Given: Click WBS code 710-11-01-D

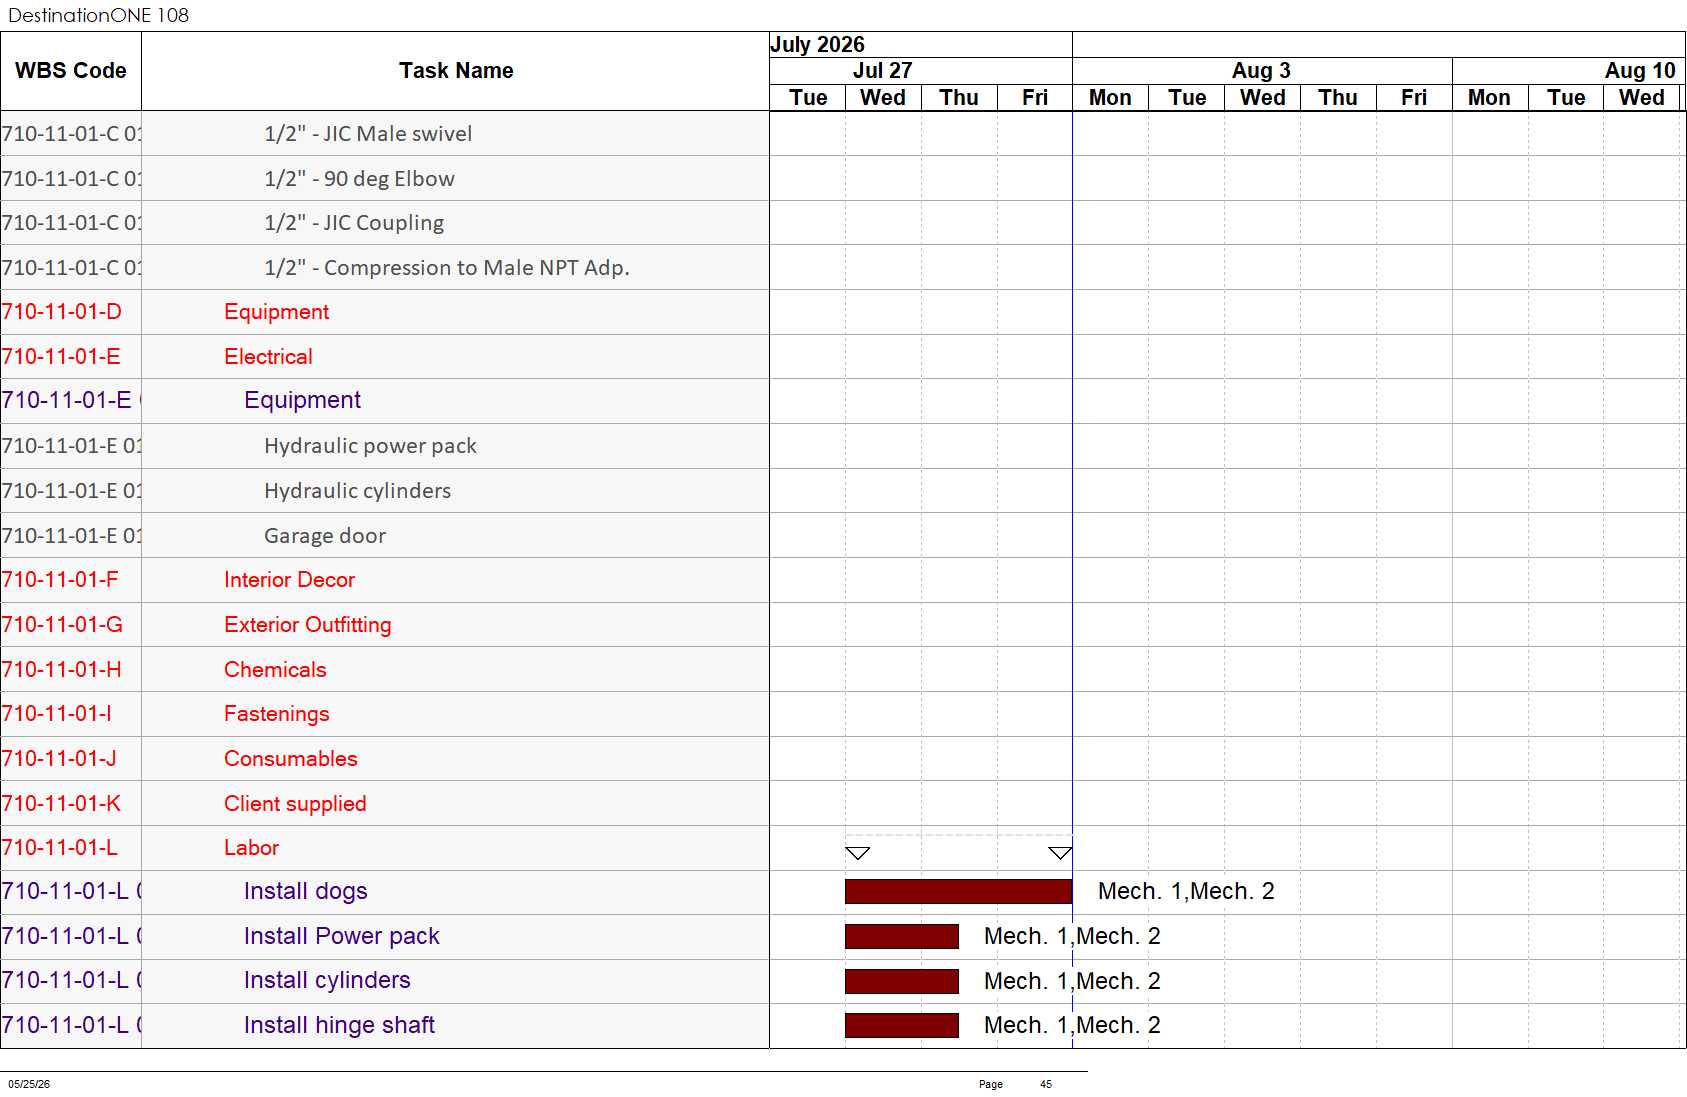Looking at the screenshot, I should coord(62,312).
